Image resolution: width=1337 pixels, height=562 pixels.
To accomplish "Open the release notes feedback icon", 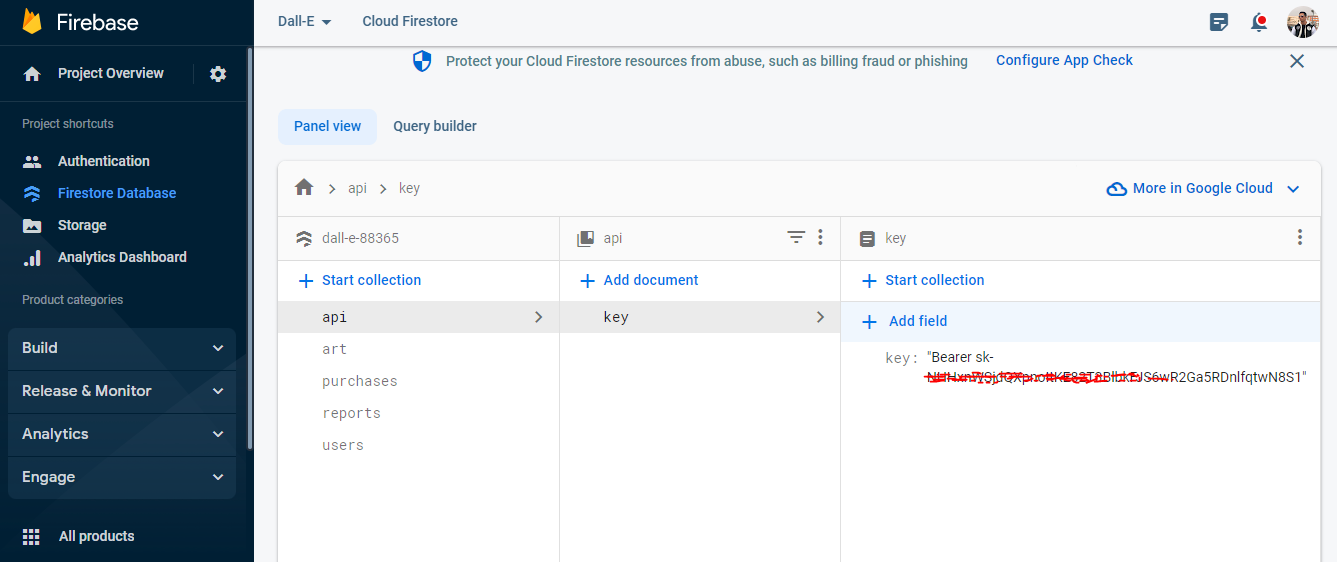I will pyautogui.click(x=1218, y=22).
